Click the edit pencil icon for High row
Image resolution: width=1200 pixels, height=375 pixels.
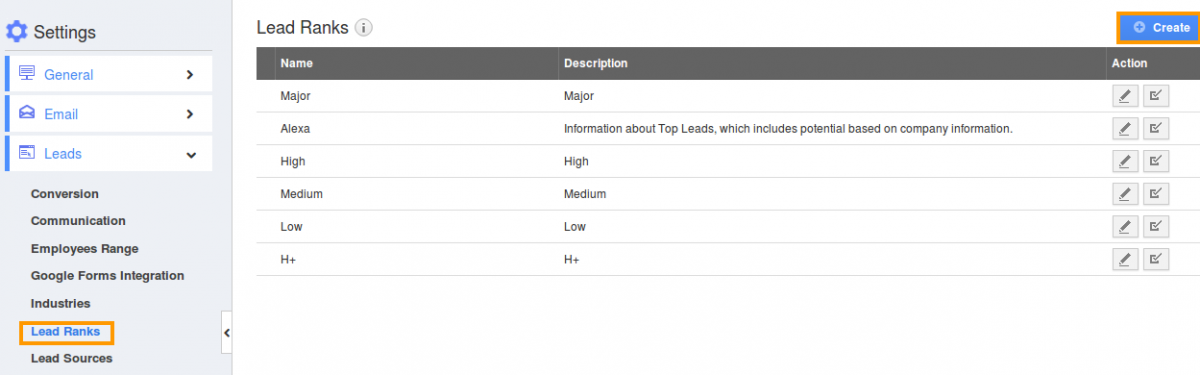tap(1125, 161)
